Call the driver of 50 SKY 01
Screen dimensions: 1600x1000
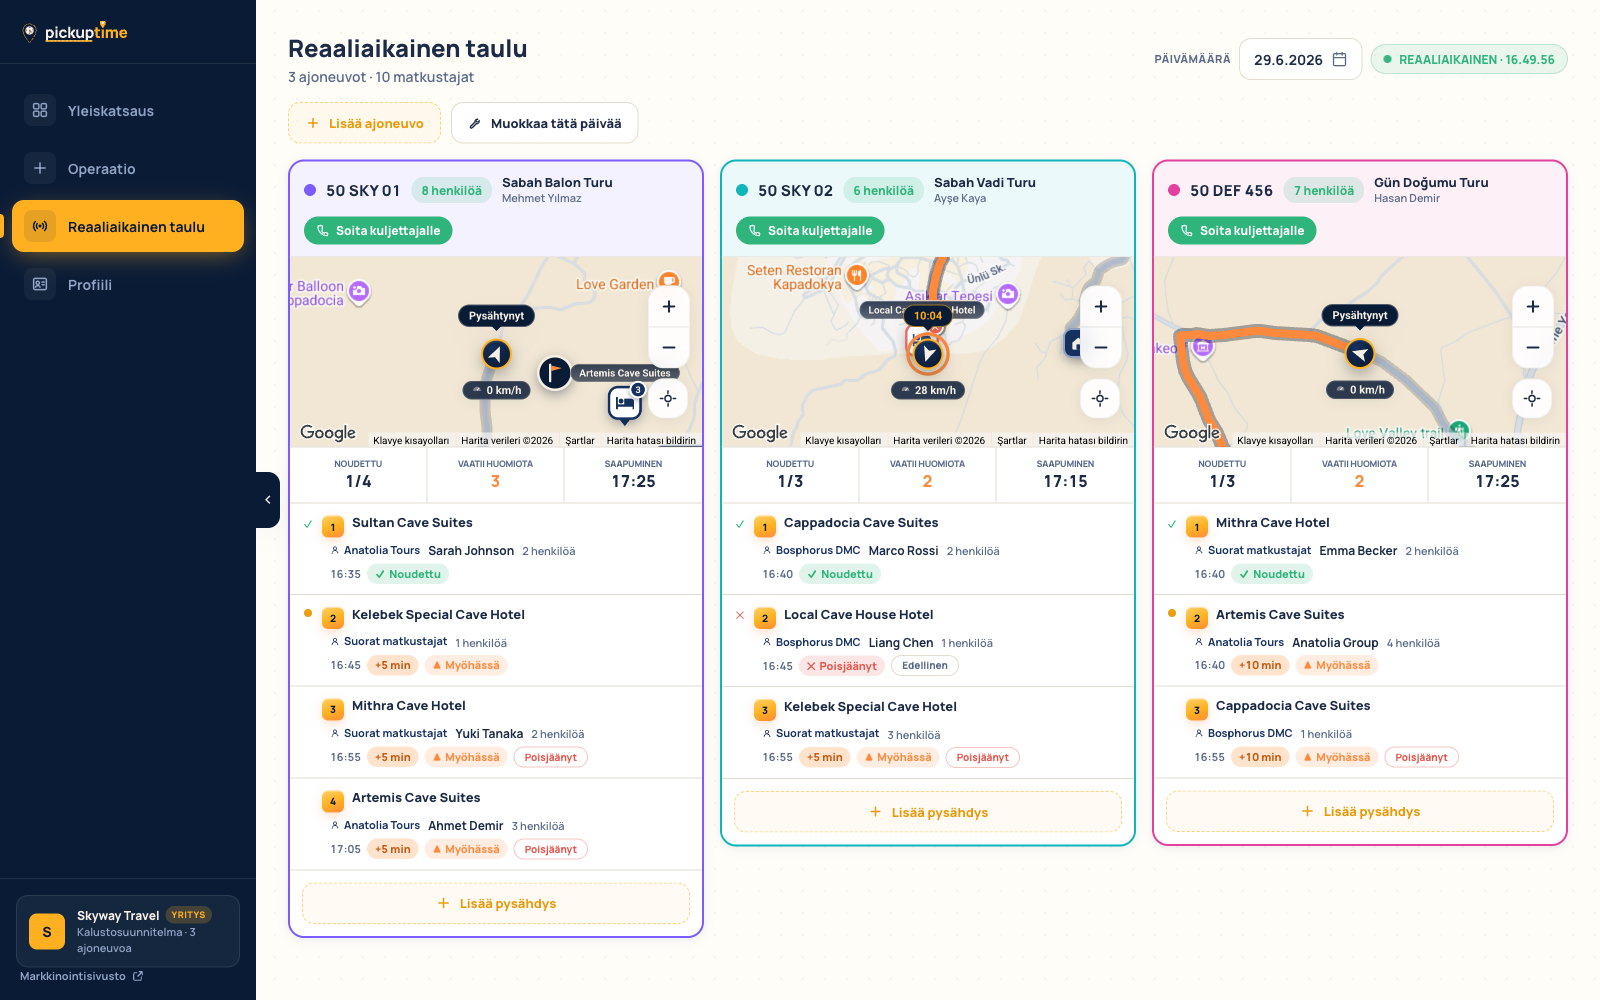(x=378, y=231)
